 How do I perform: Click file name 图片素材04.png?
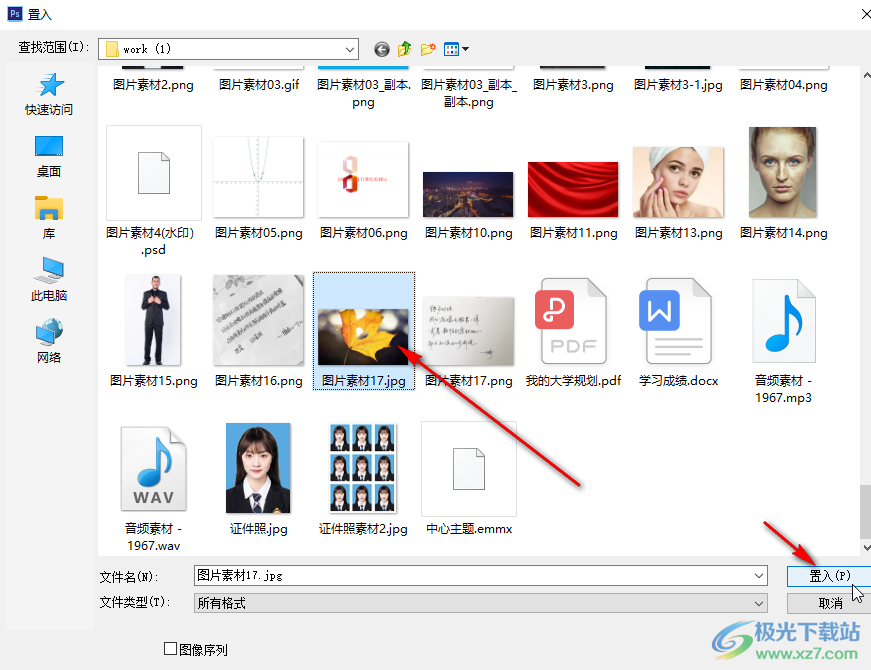pos(783,85)
